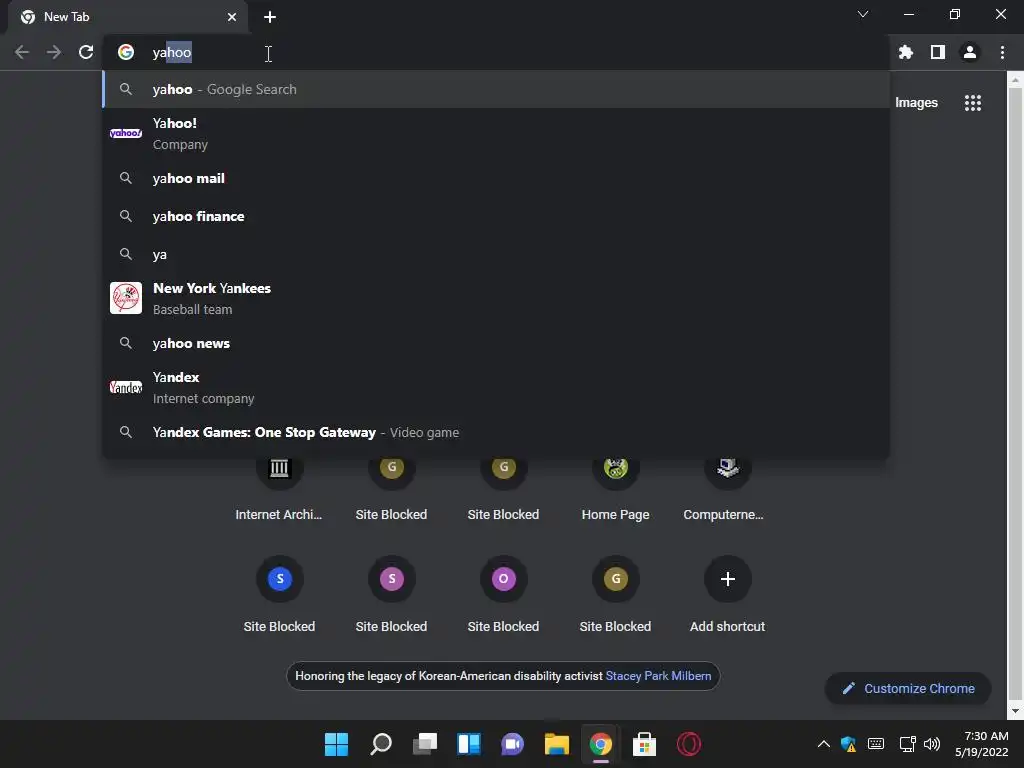
Task: Click the network tray icon
Action: pos(907,744)
